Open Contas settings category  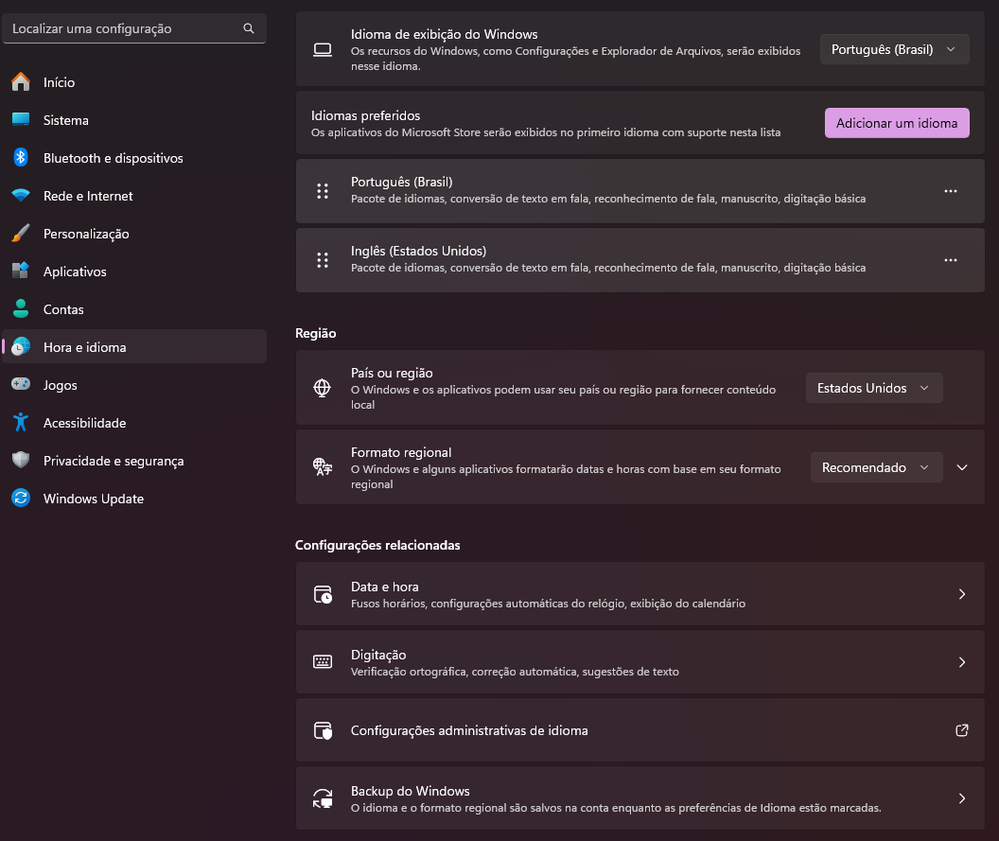point(134,309)
